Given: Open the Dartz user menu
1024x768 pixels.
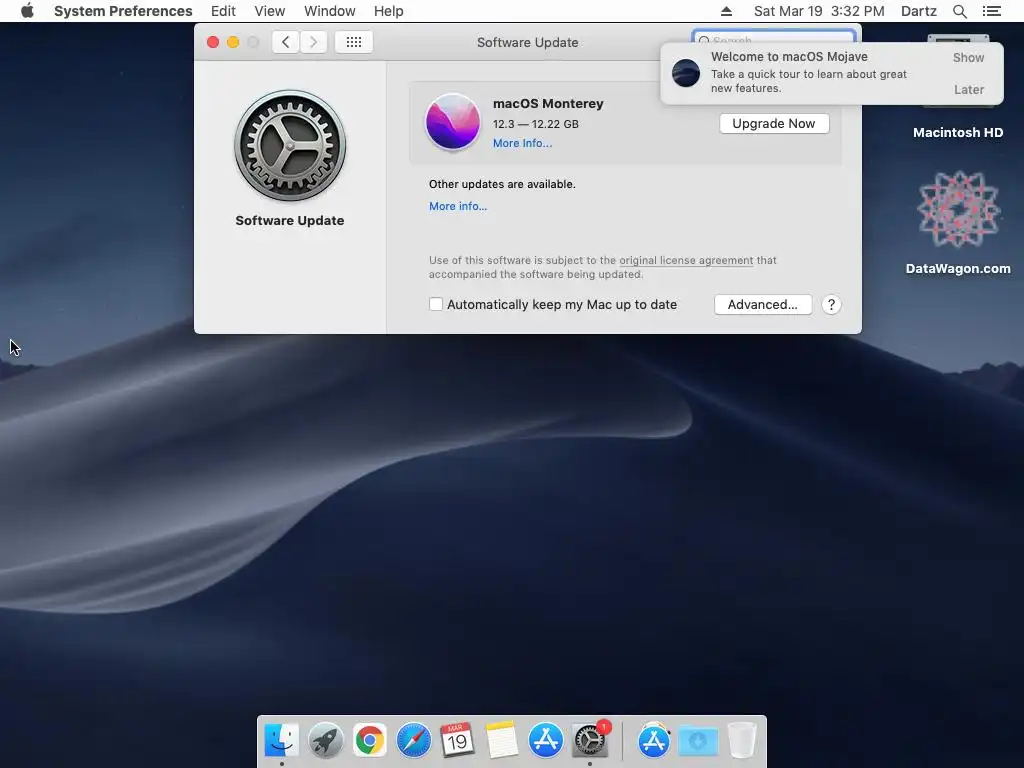Looking at the screenshot, I should pos(919,11).
